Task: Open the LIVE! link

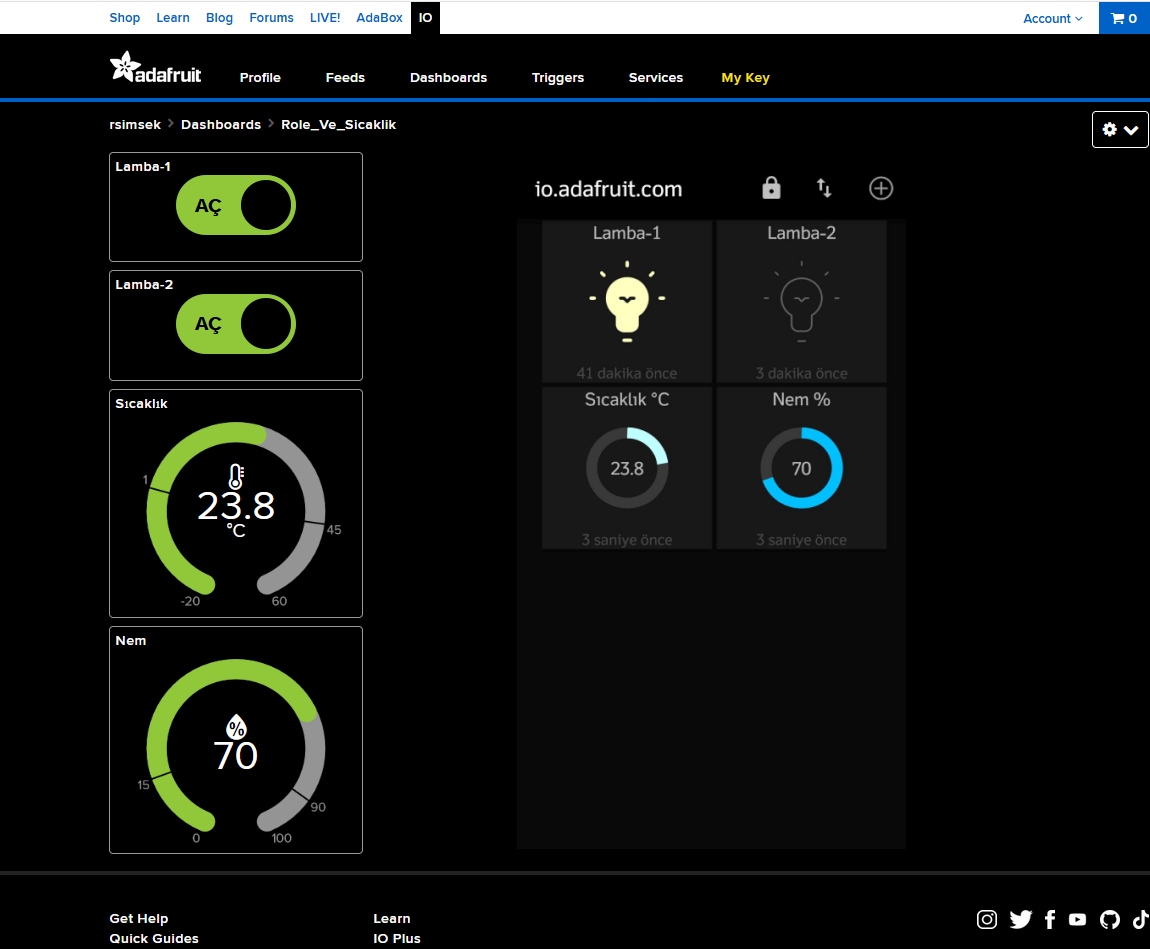Action: (x=325, y=18)
